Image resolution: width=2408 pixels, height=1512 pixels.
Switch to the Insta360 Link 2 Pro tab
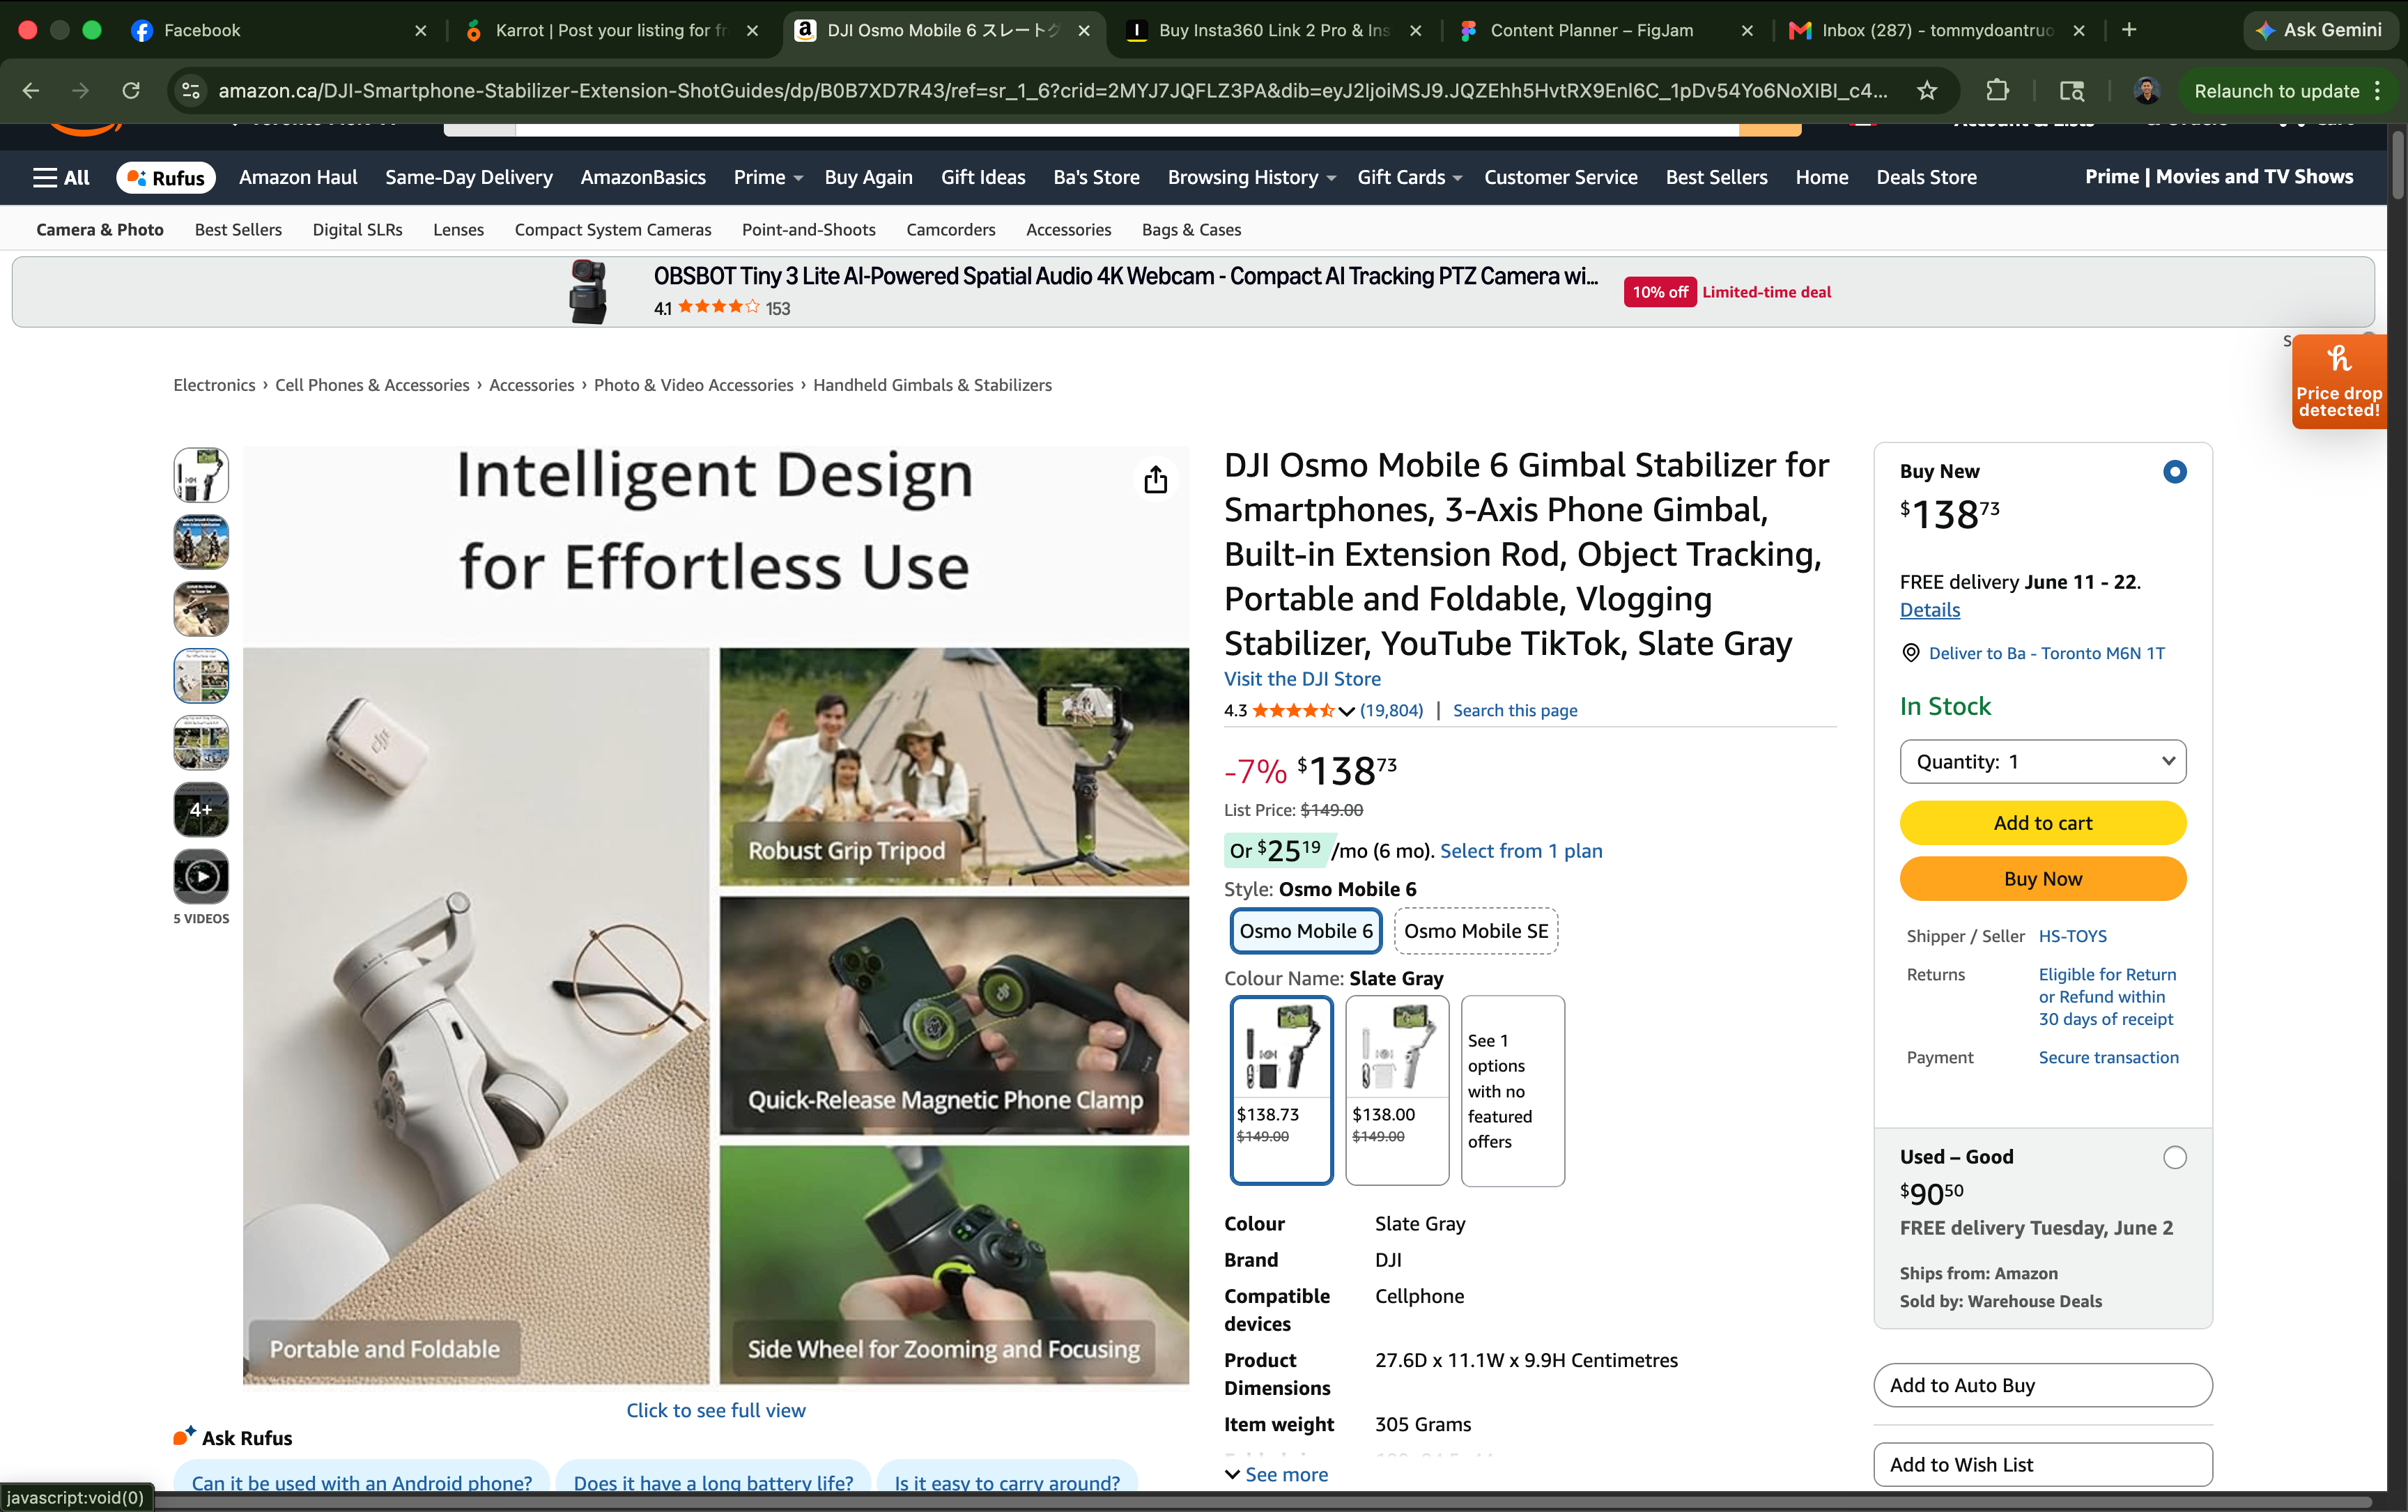1274,30
